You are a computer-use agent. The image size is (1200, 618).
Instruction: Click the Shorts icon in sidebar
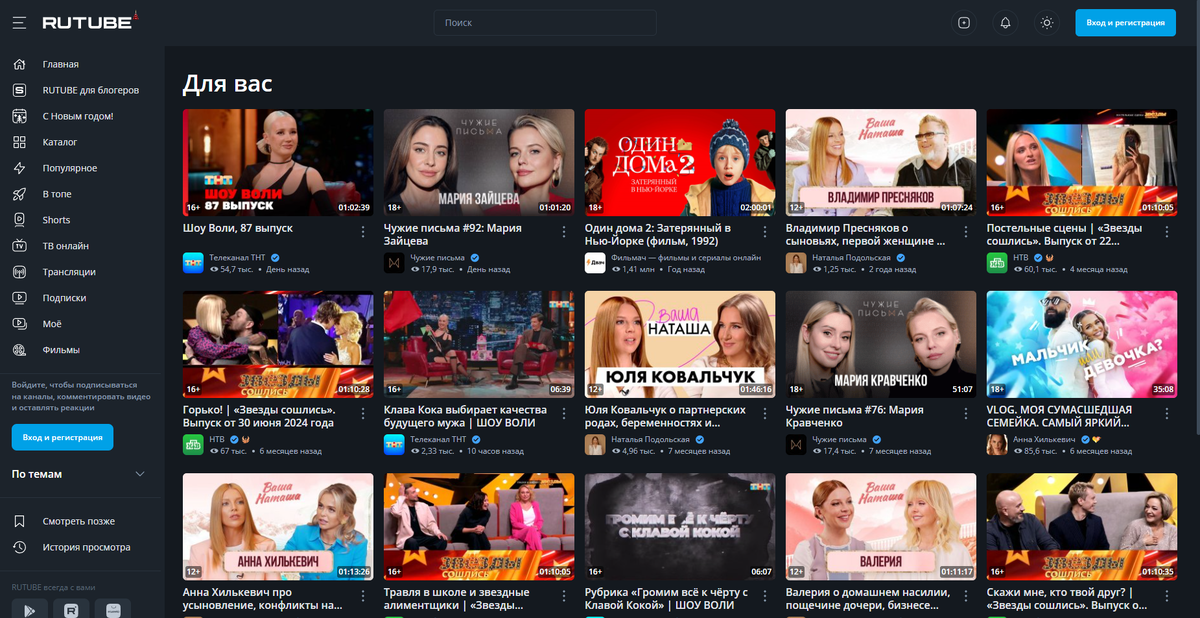(x=19, y=220)
